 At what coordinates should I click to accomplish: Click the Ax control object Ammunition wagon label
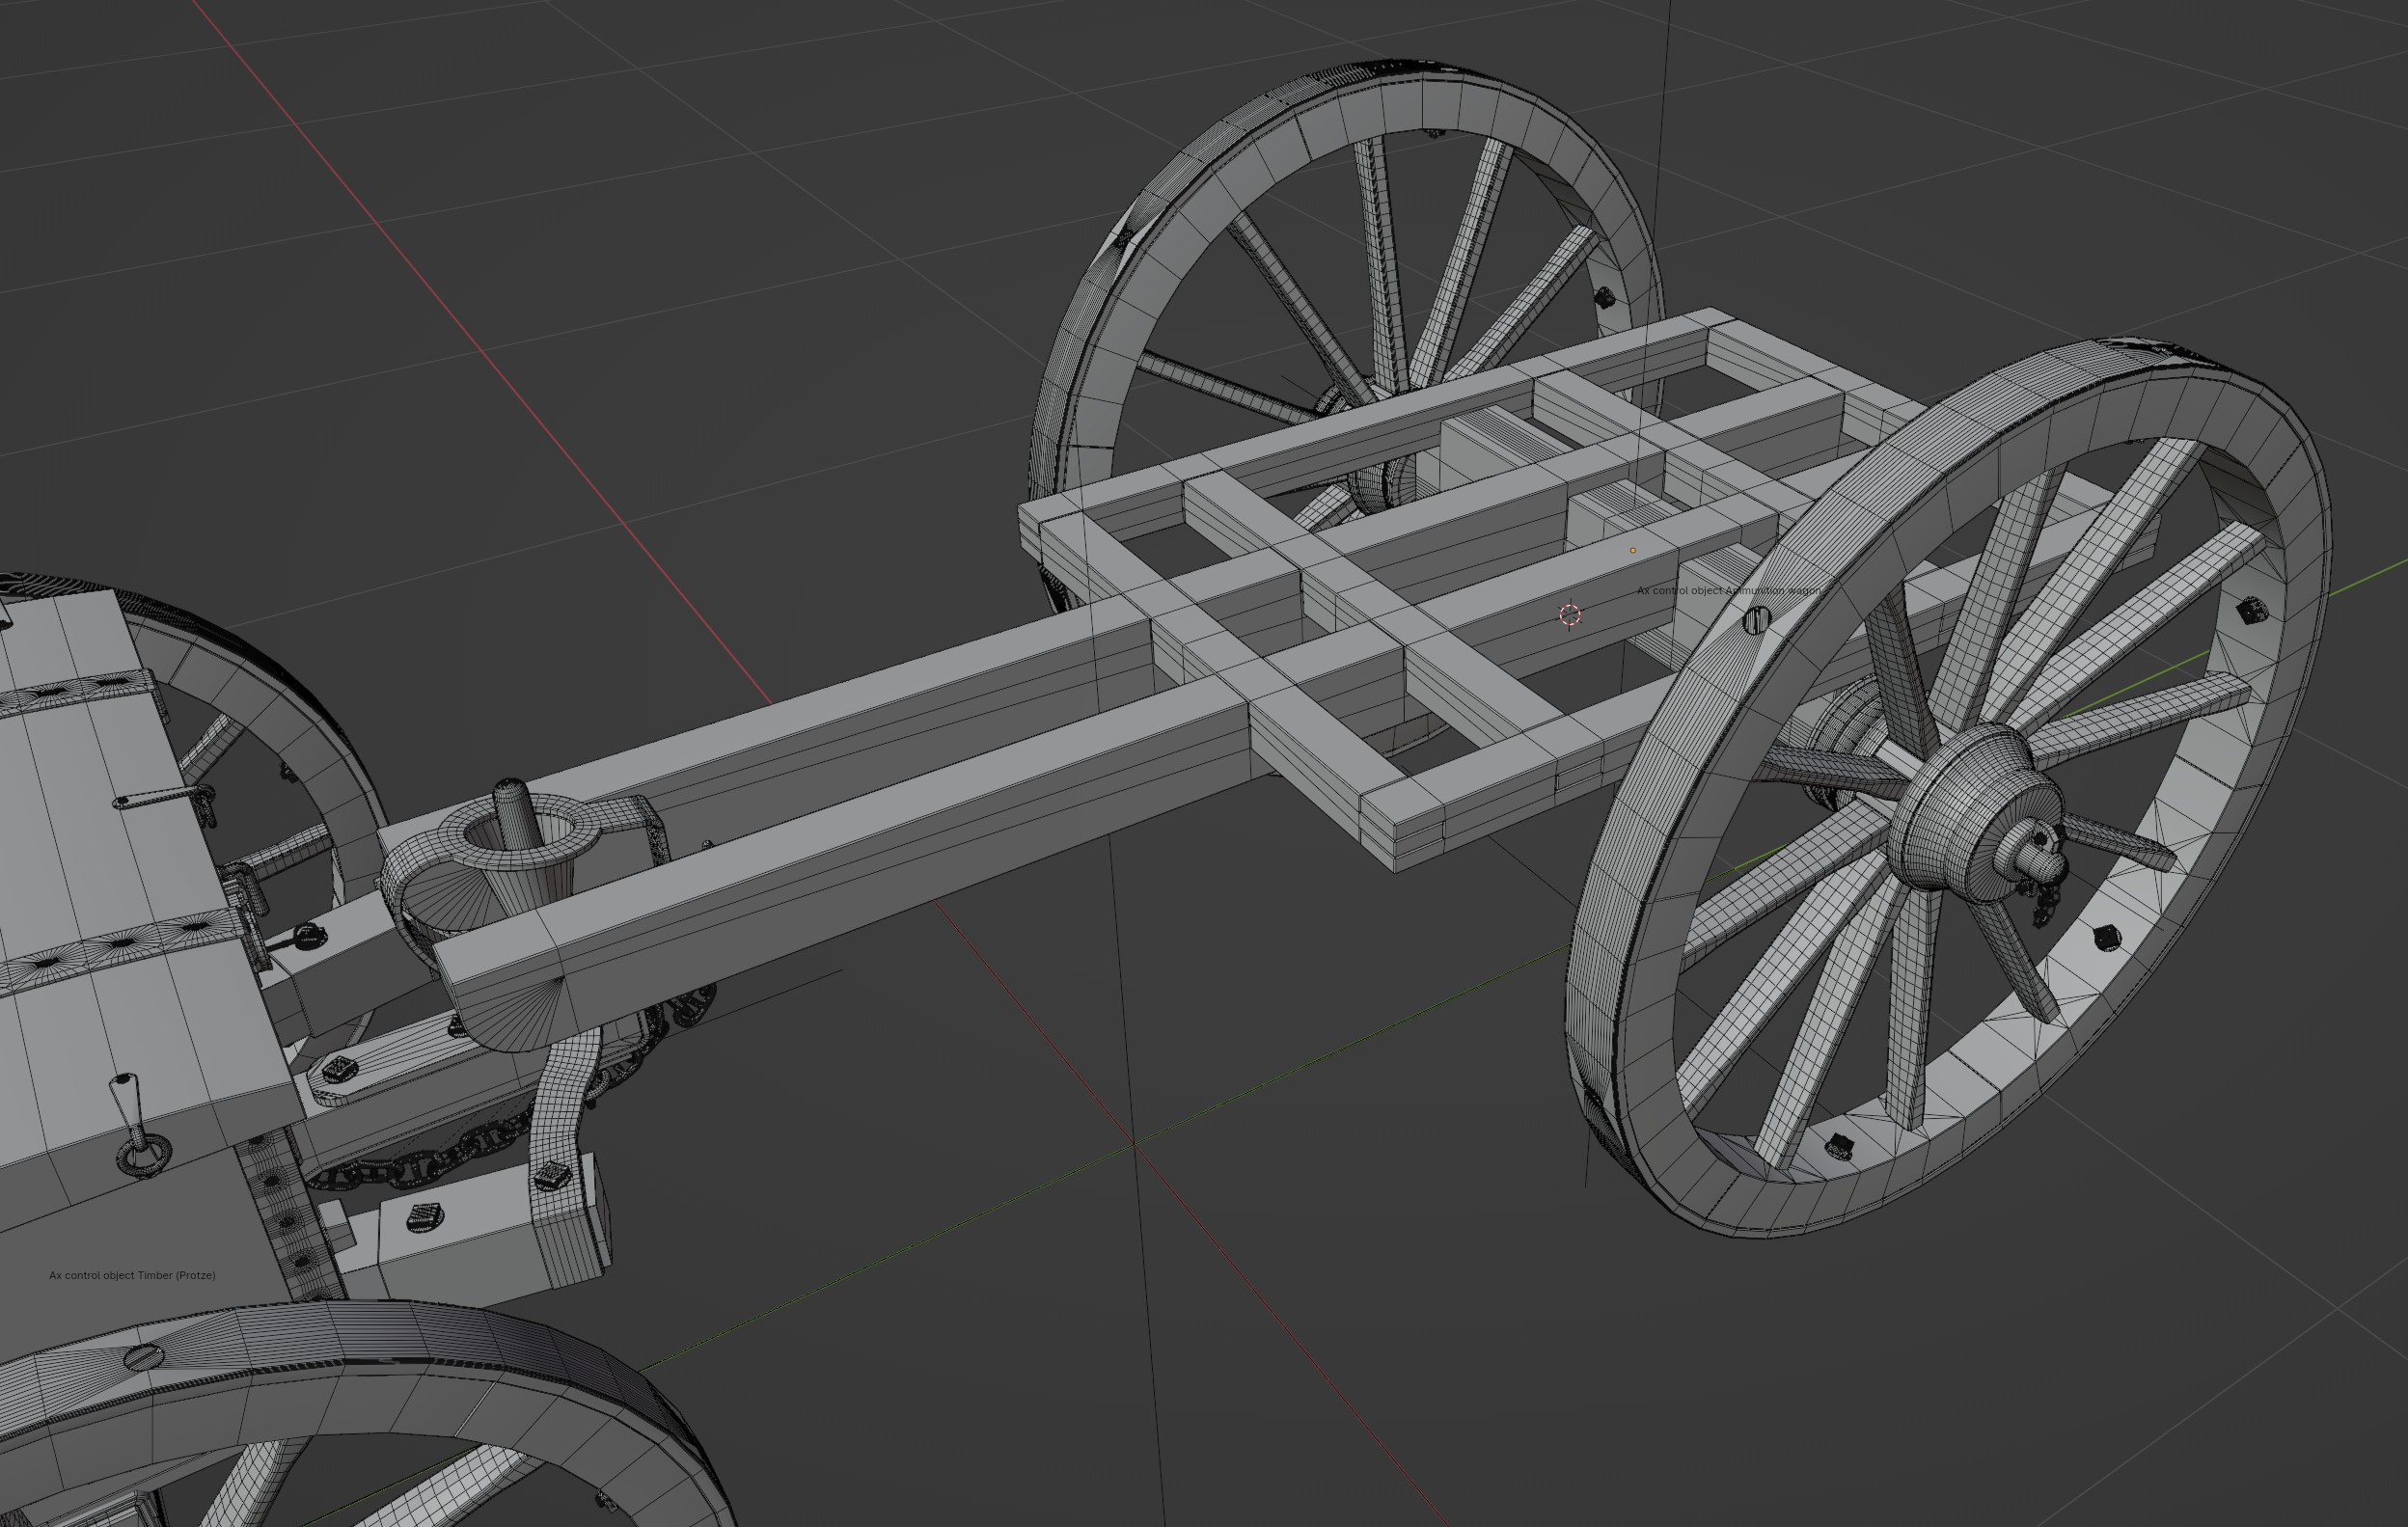click(1728, 590)
